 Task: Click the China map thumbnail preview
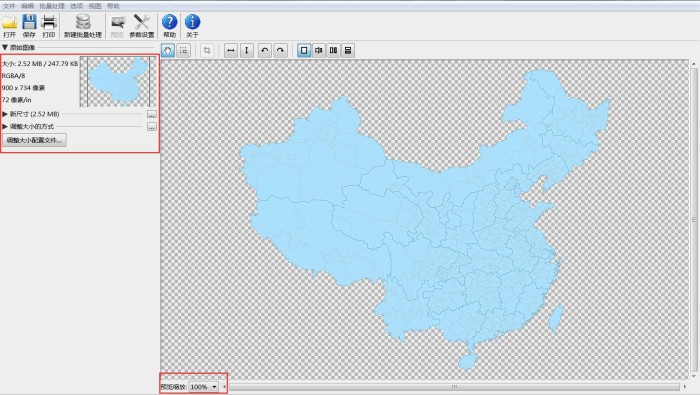tap(118, 82)
